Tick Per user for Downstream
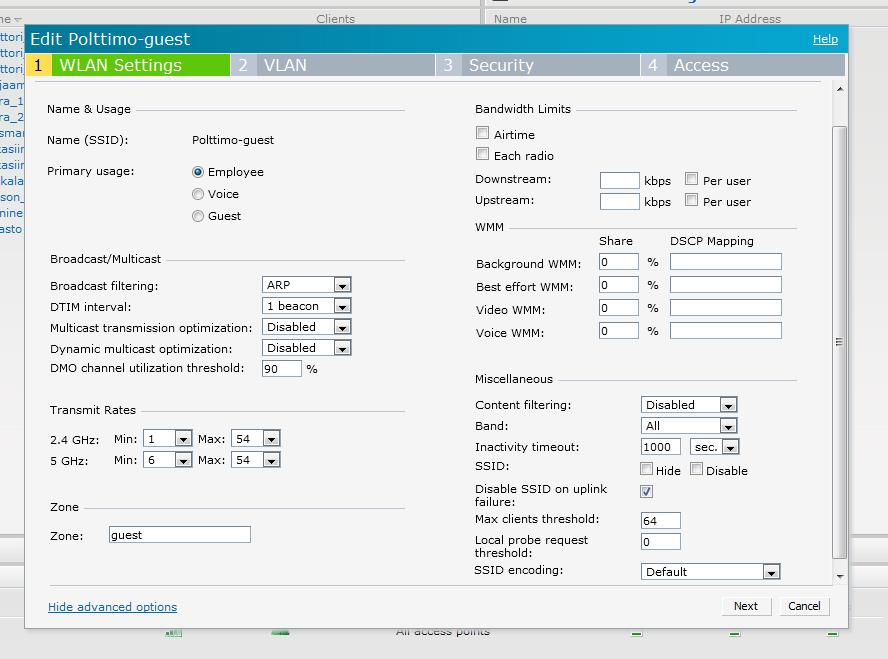The width and height of the screenshot is (888, 659). pyautogui.click(x=691, y=179)
